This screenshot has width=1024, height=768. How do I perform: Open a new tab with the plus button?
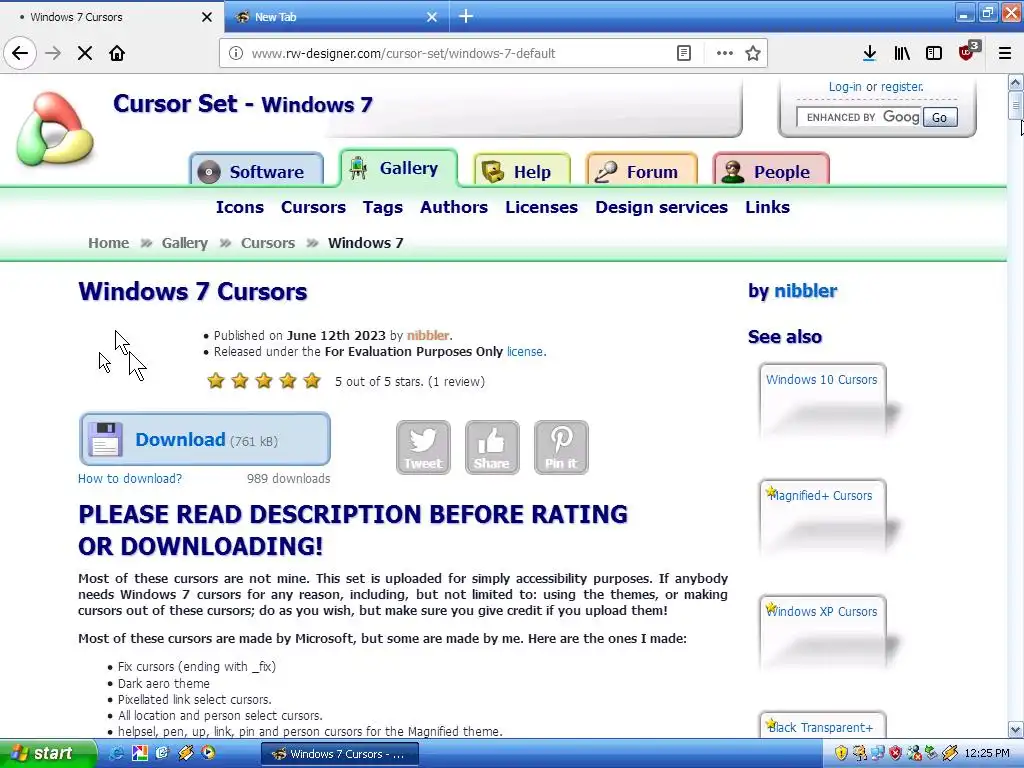click(x=466, y=16)
